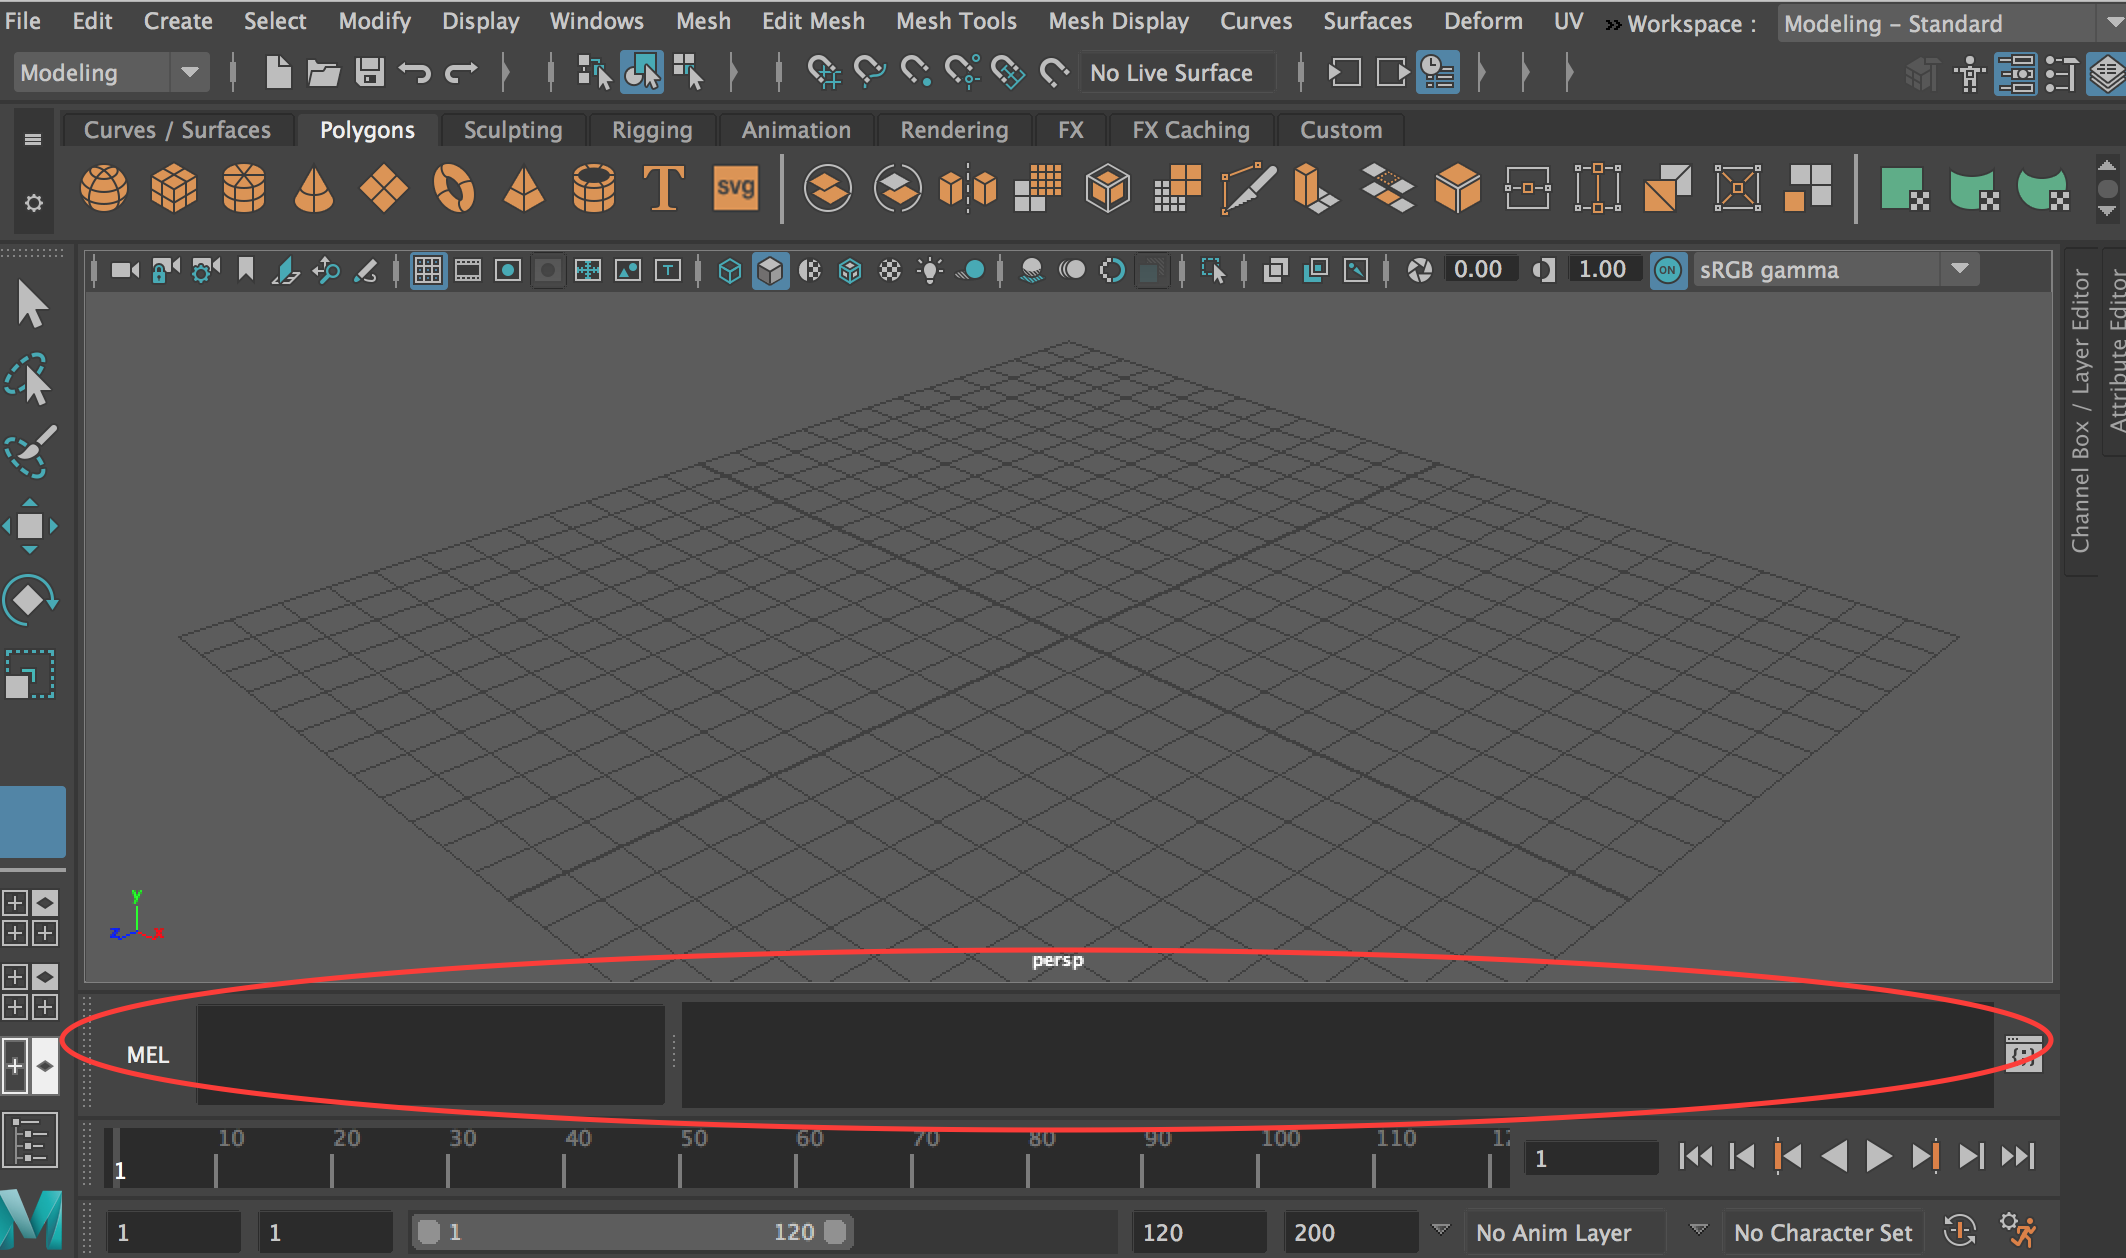Select the Multi-Cut knife tool on shelf
Screen dimensions: 2126x1258
1248,188
